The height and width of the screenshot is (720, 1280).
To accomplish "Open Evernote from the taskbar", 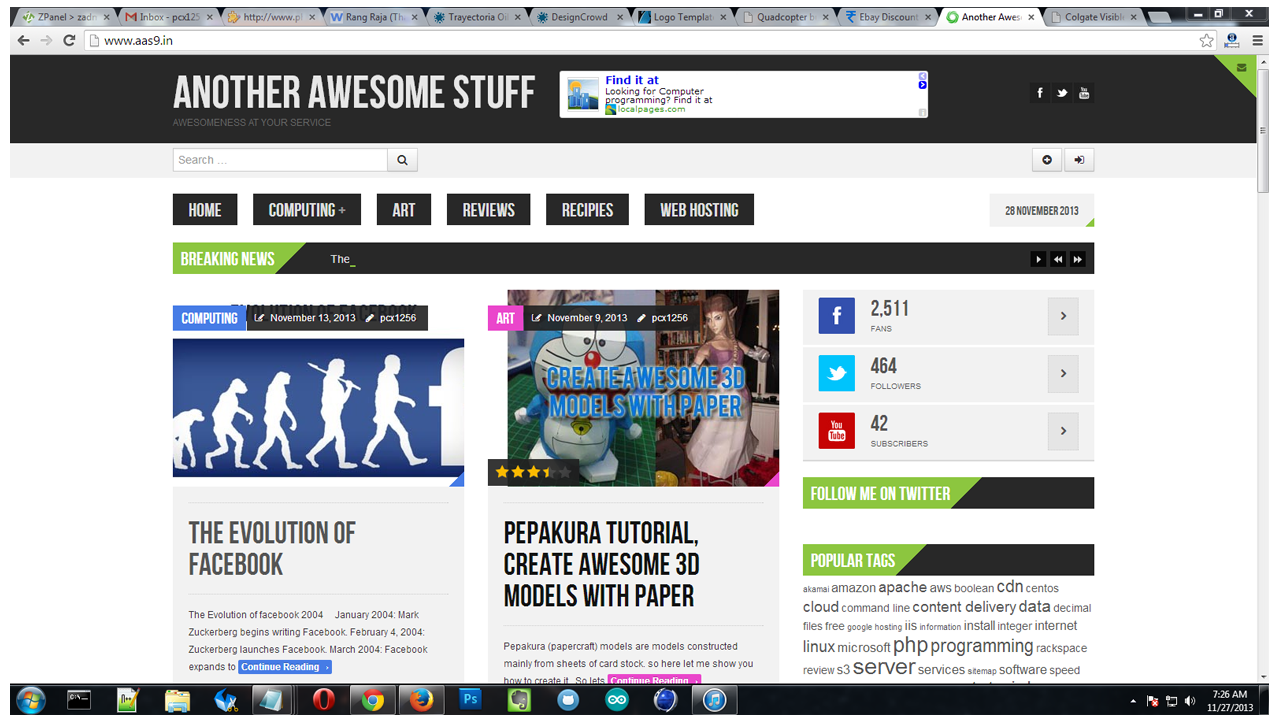I will [519, 701].
